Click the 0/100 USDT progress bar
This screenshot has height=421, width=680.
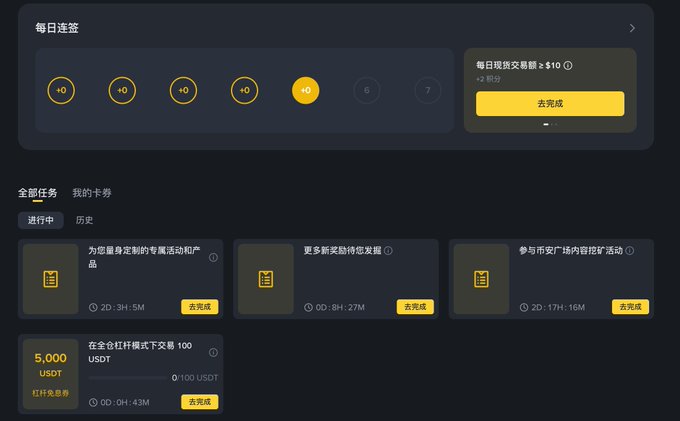coord(127,378)
